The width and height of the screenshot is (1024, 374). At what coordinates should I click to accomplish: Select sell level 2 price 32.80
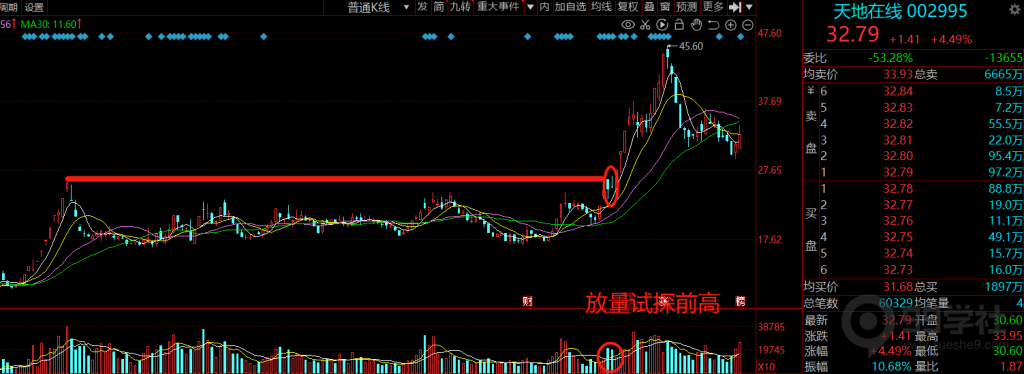click(897, 156)
